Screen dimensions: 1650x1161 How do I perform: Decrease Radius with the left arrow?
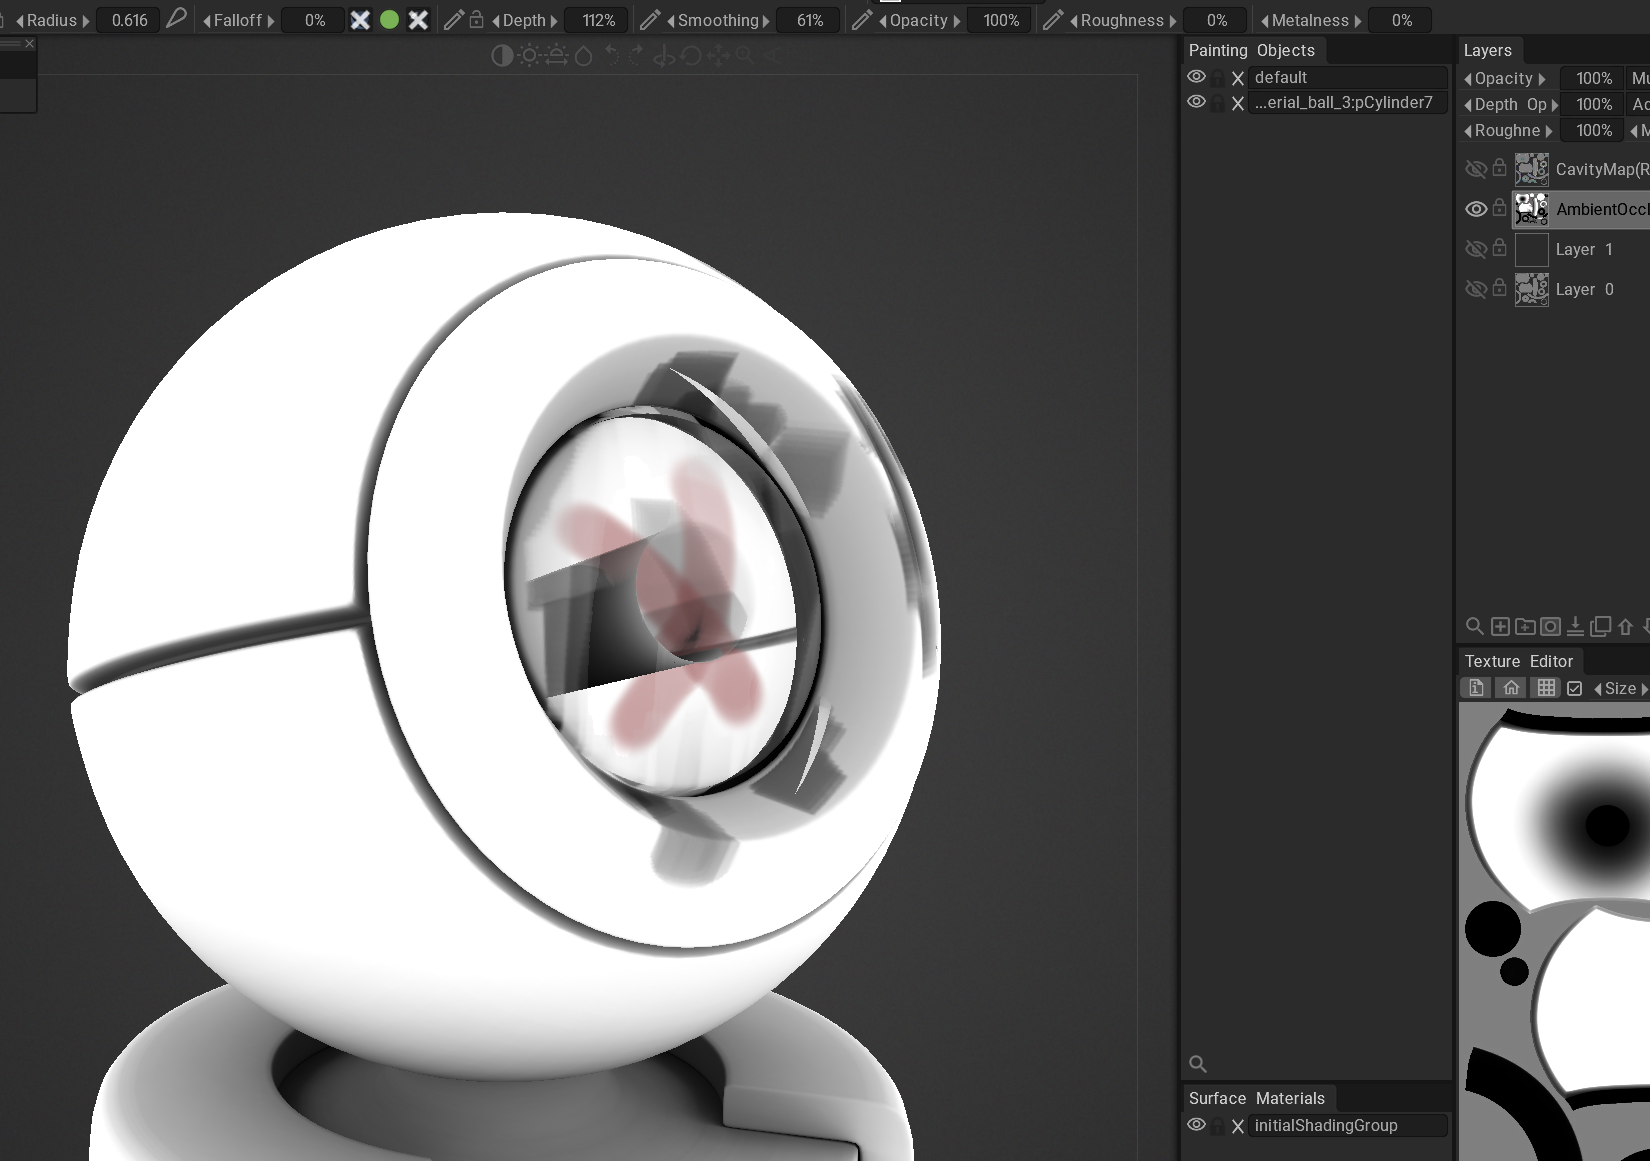click(20, 20)
